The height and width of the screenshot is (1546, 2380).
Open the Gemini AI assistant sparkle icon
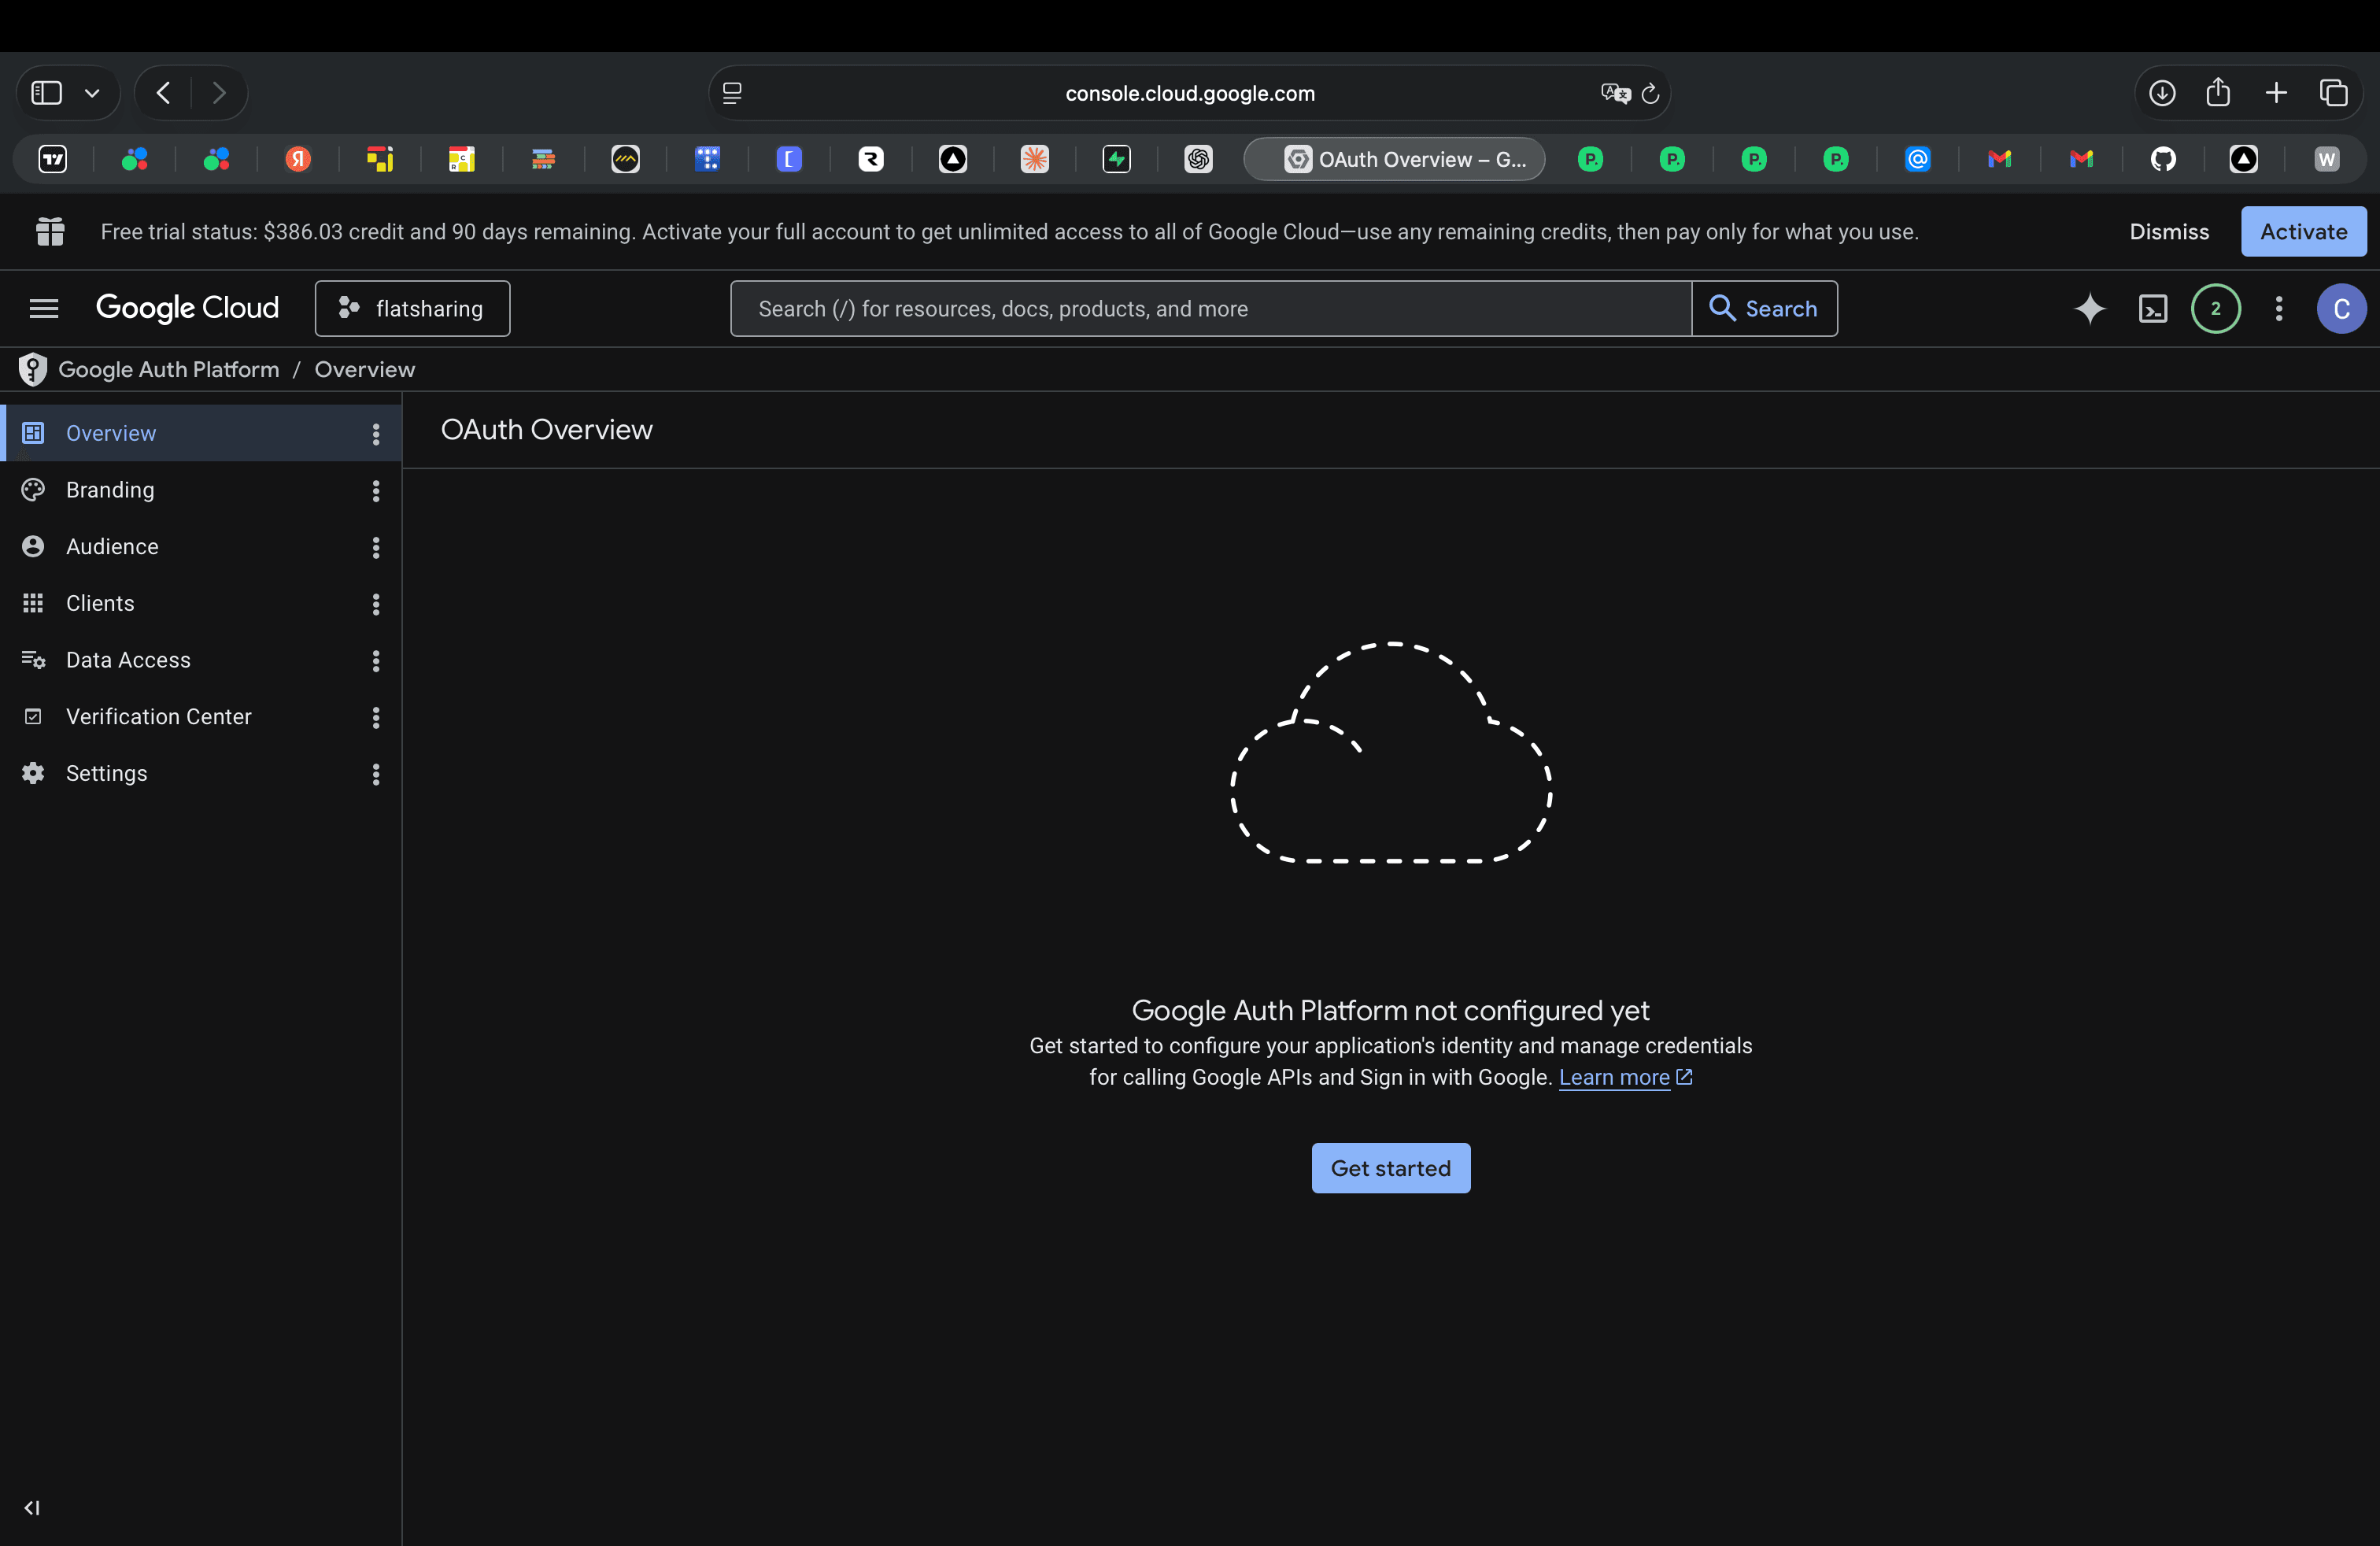2089,309
